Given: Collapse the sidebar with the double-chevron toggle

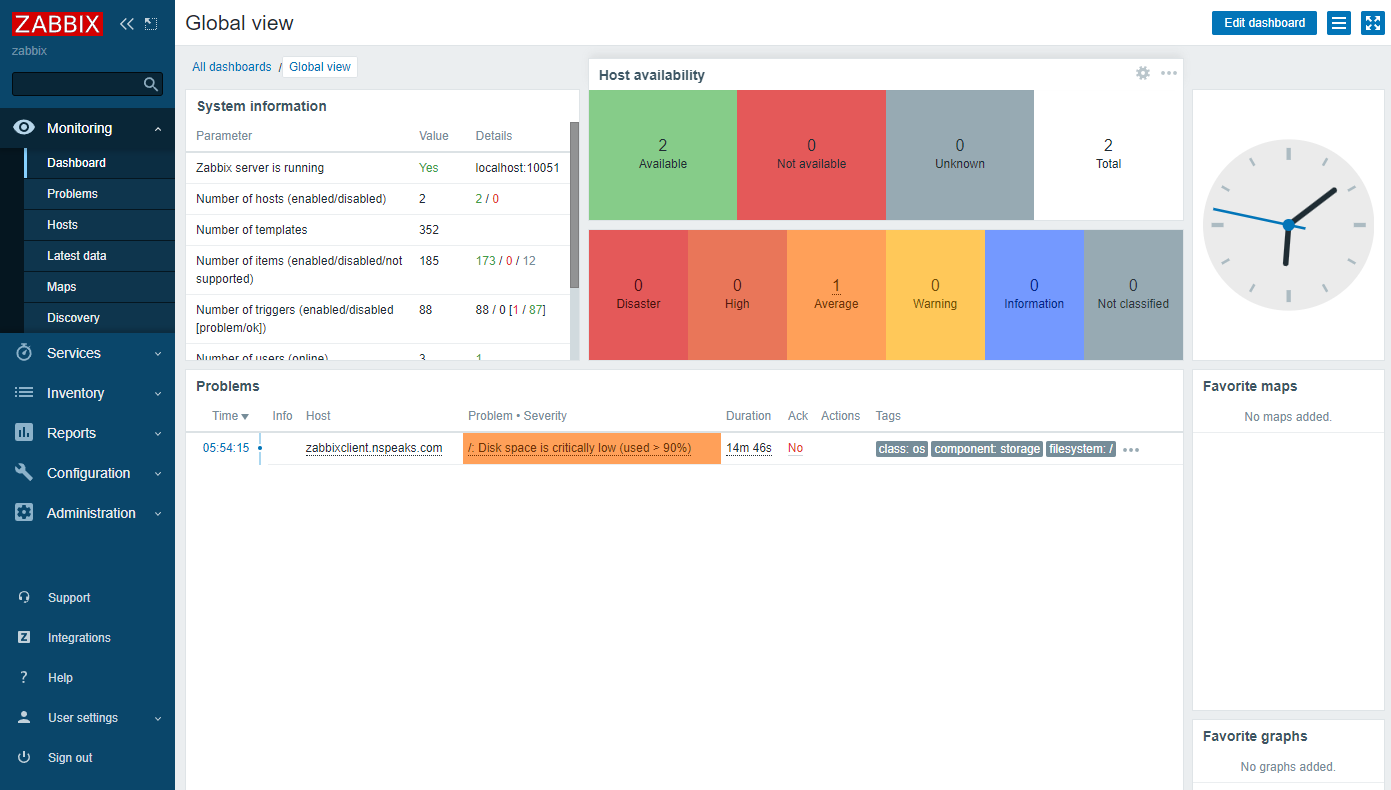Looking at the screenshot, I should pyautogui.click(x=126, y=23).
